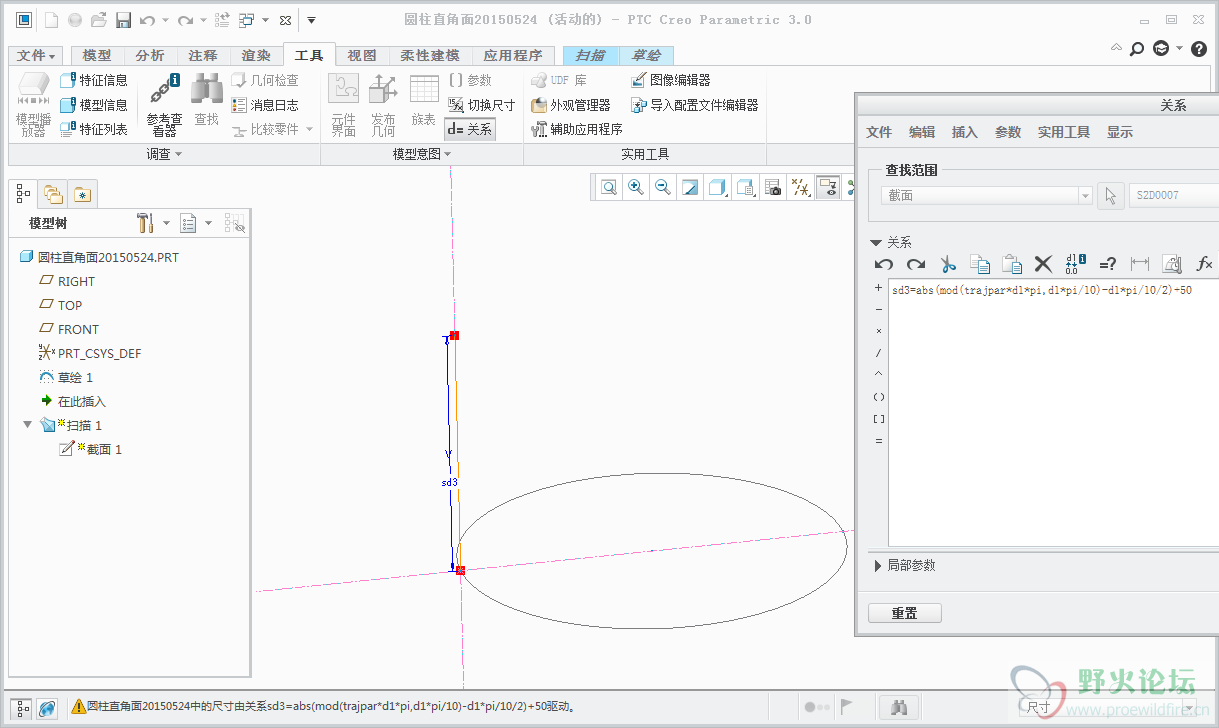
Task: Click the 关系 (Relations) tool in ribbon
Action: coord(470,129)
